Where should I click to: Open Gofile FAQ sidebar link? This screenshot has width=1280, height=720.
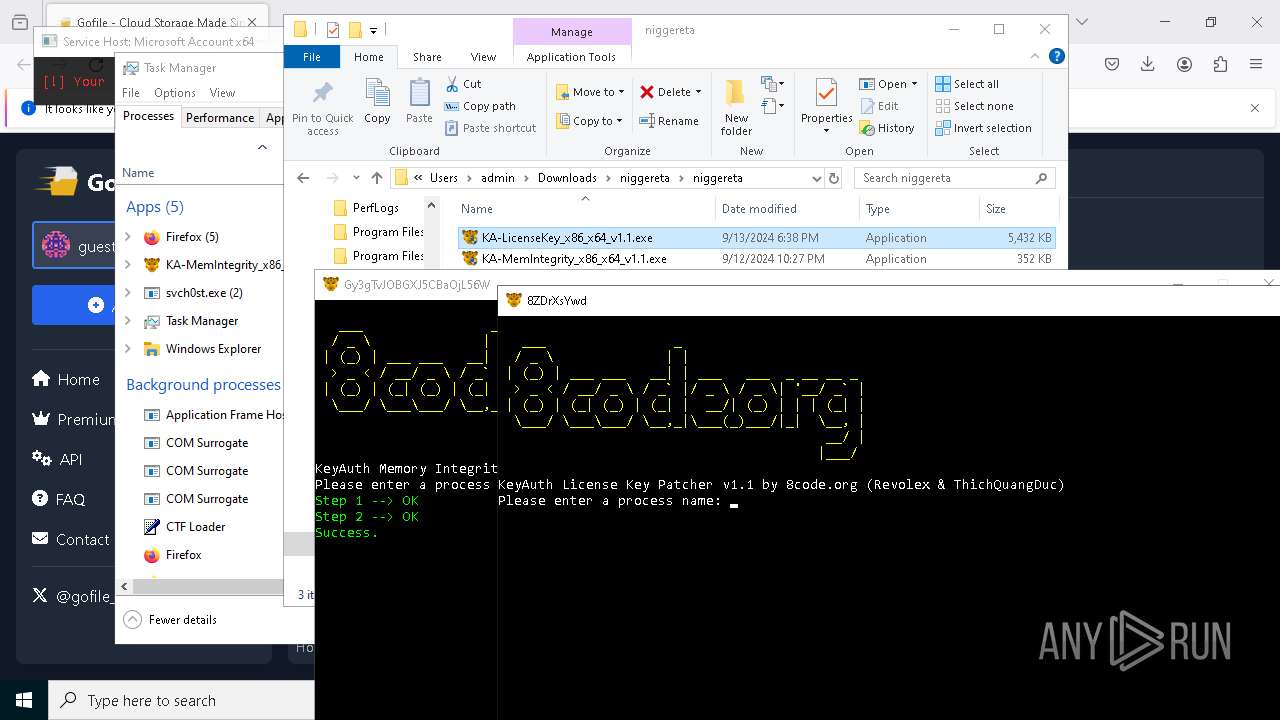59,499
